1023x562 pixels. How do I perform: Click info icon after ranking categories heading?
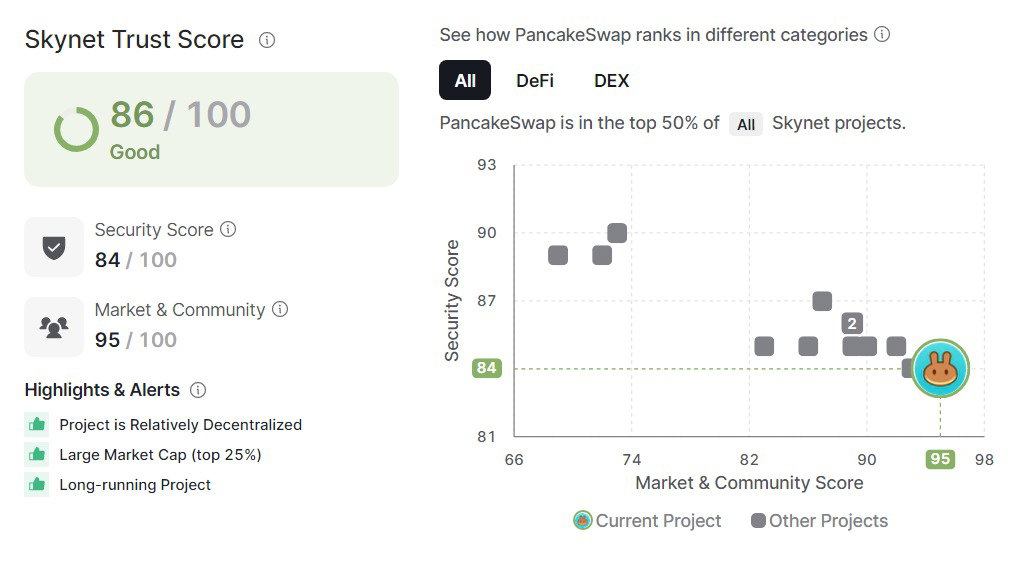[882, 34]
